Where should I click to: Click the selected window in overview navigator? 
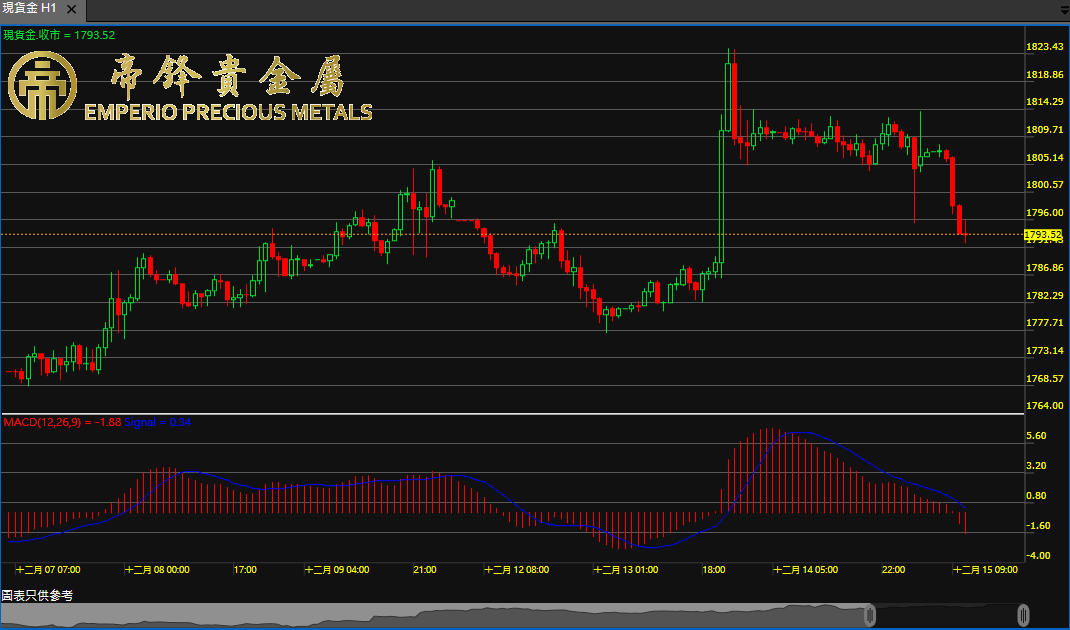[x=946, y=615]
